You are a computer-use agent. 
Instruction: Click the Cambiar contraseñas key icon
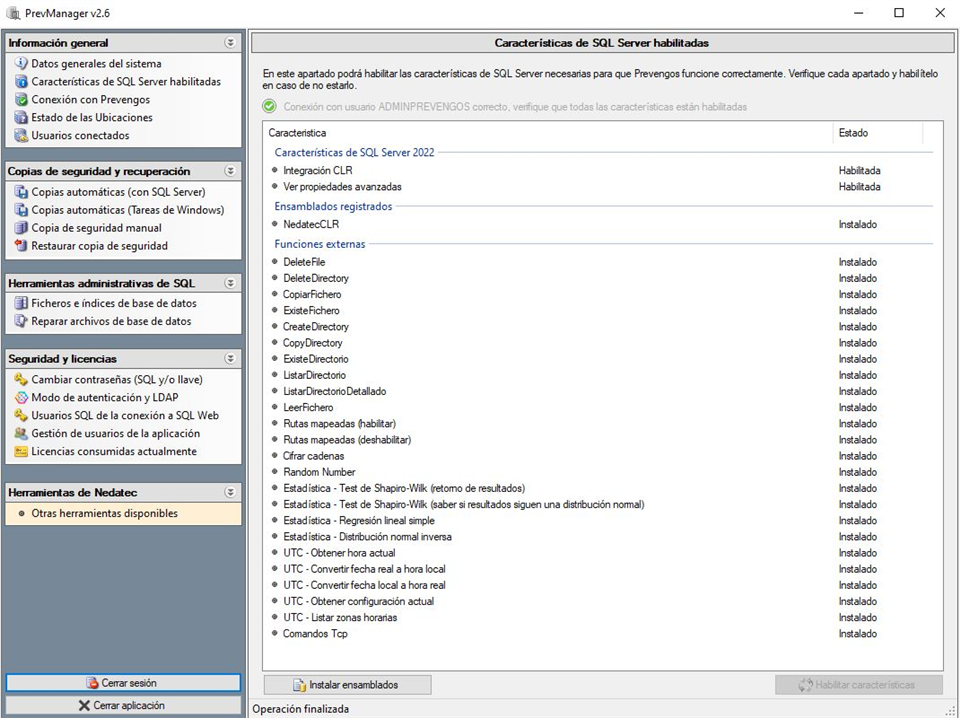pos(21,380)
